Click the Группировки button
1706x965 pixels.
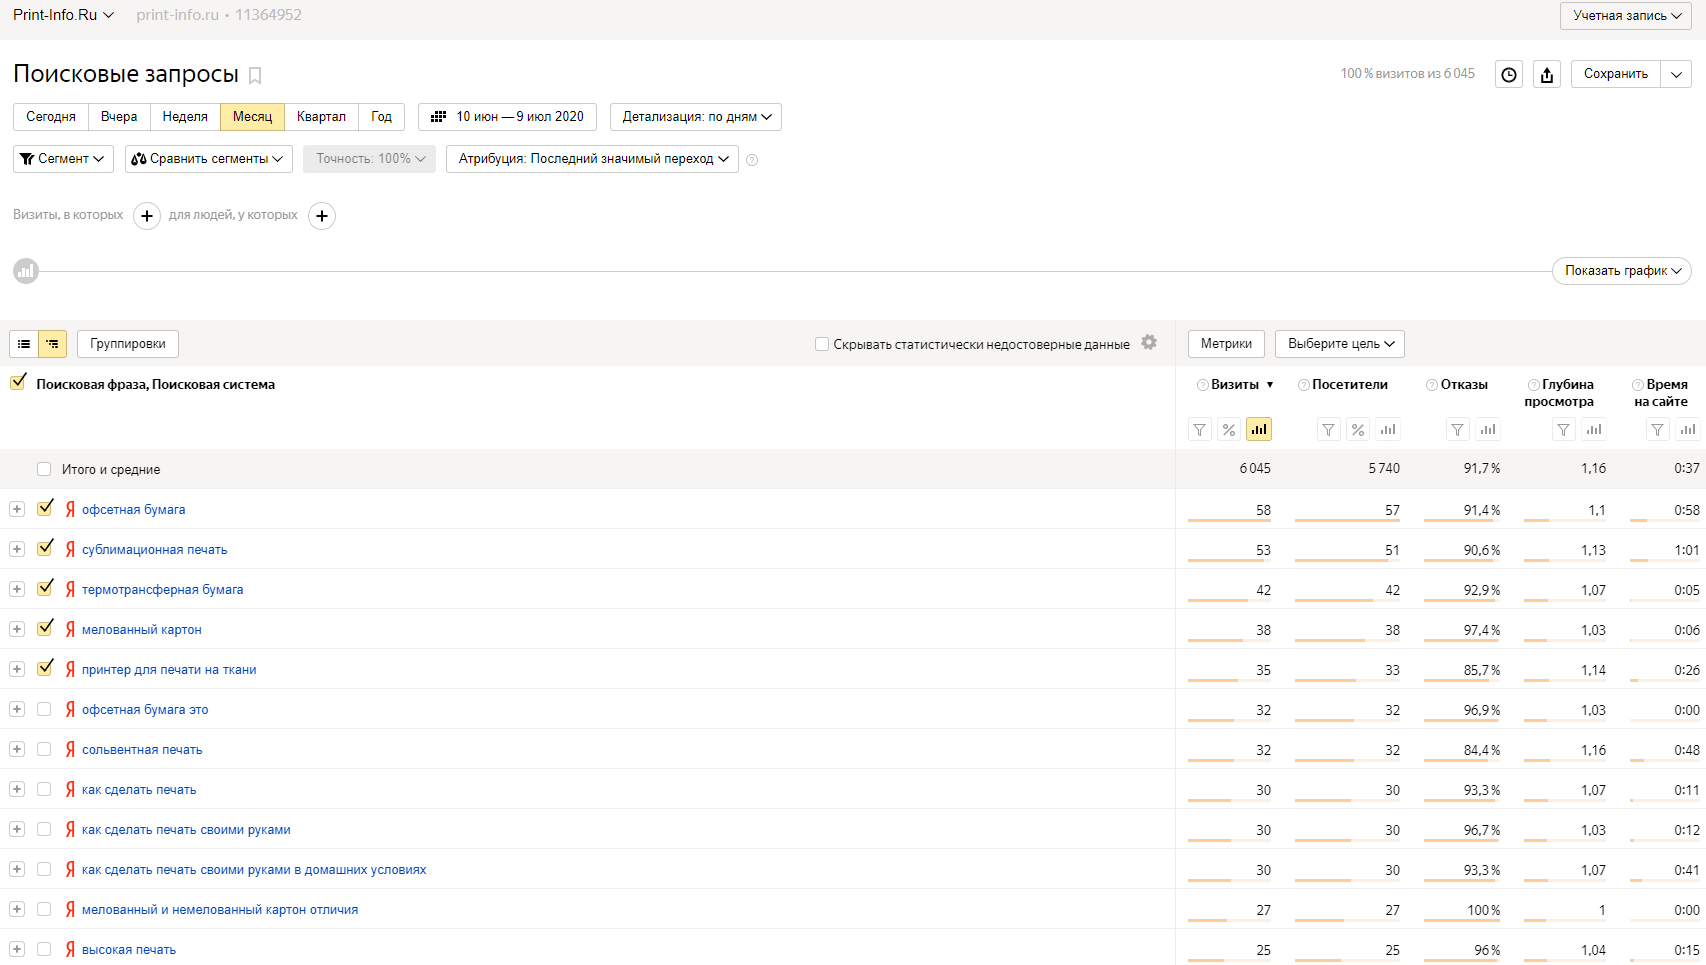tap(128, 344)
